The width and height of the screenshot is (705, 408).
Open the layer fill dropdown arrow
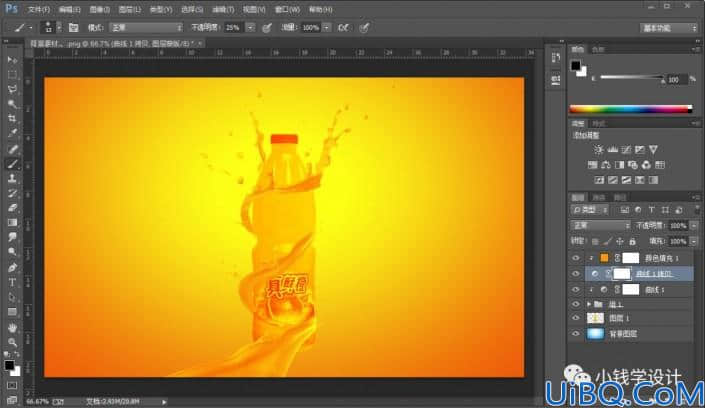point(694,242)
